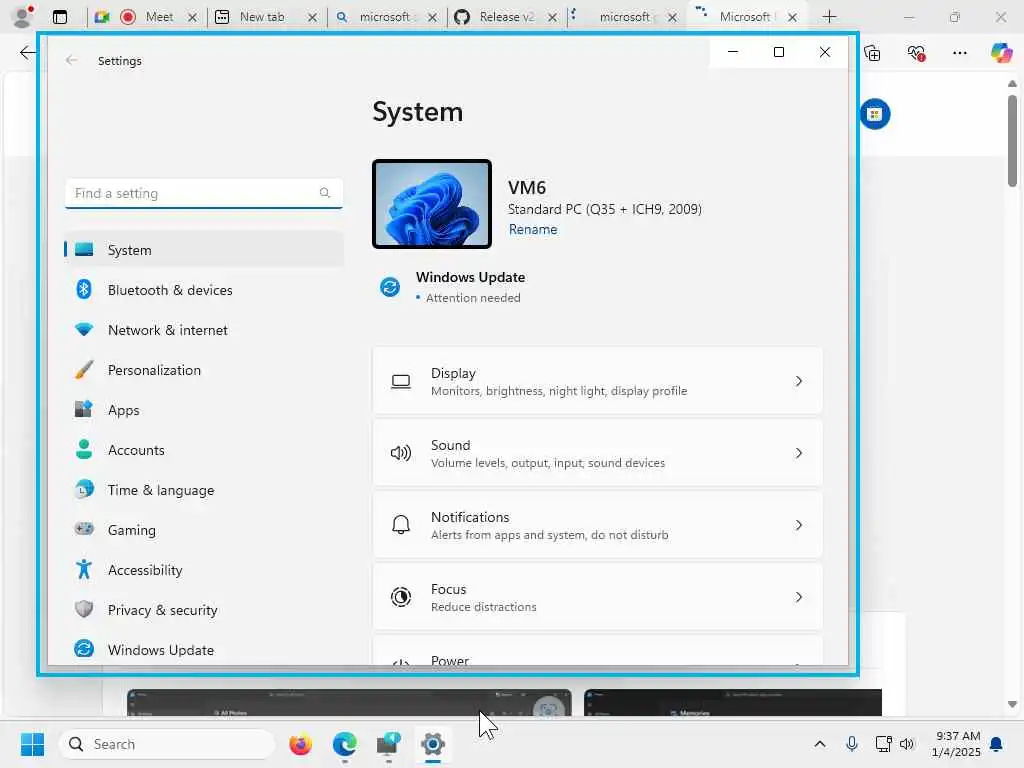Open the clock showing 9:37 AM
Screen dimensions: 1024x768
(x=956, y=744)
